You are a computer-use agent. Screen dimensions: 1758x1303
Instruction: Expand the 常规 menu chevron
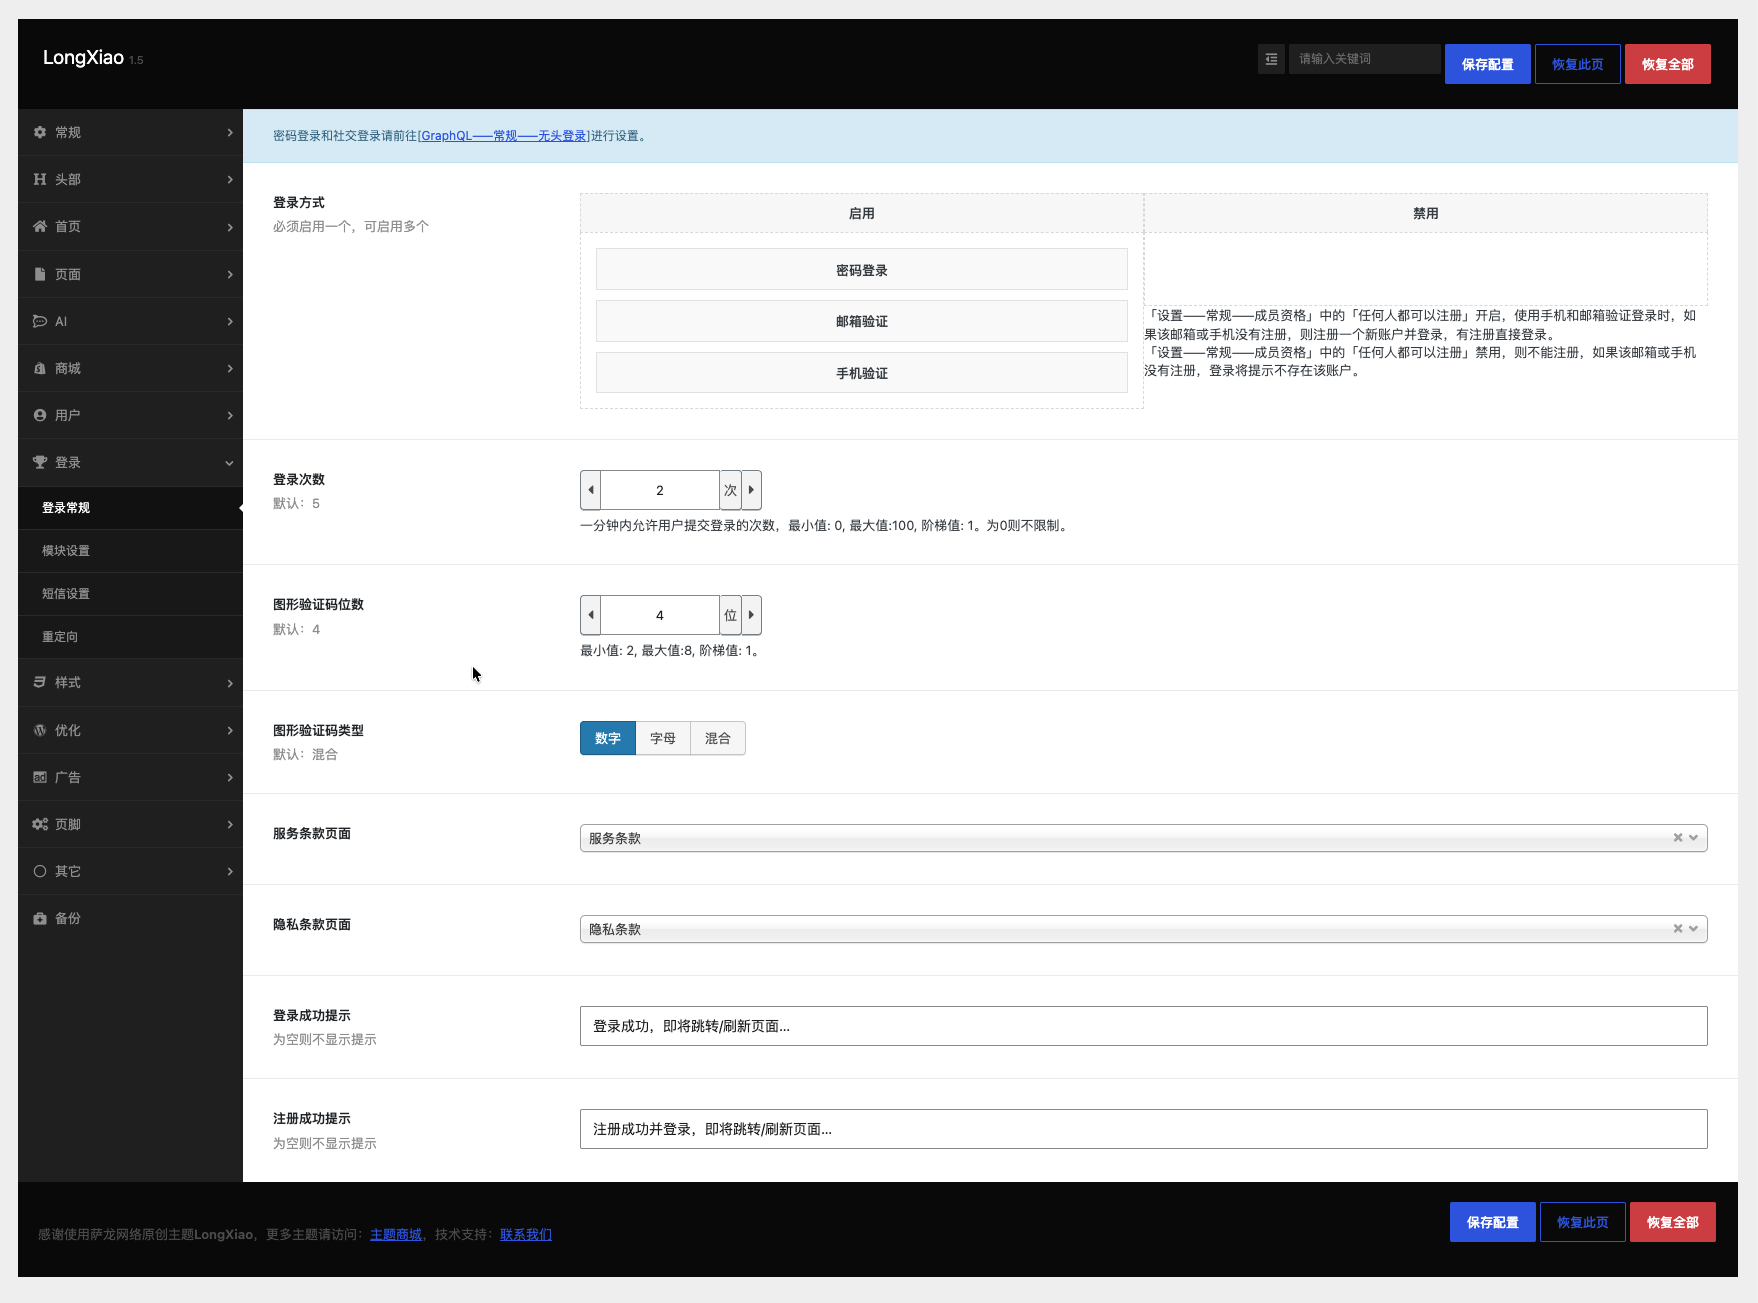(x=230, y=132)
